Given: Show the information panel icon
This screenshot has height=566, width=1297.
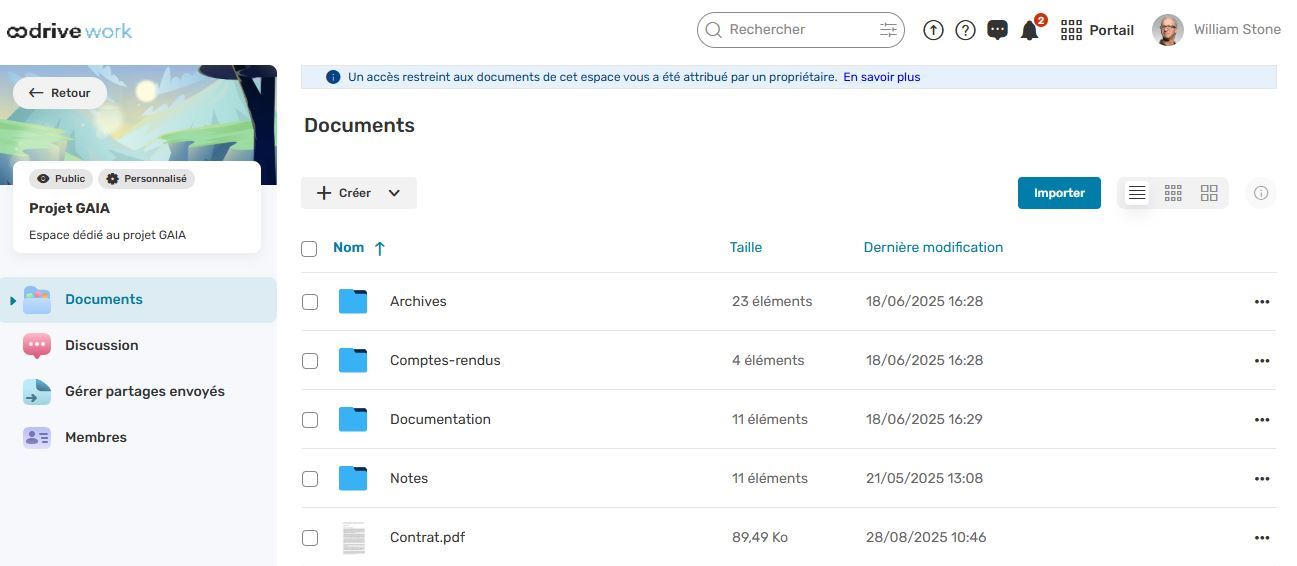Looking at the screenshot, I should (x=1261, y=193).
